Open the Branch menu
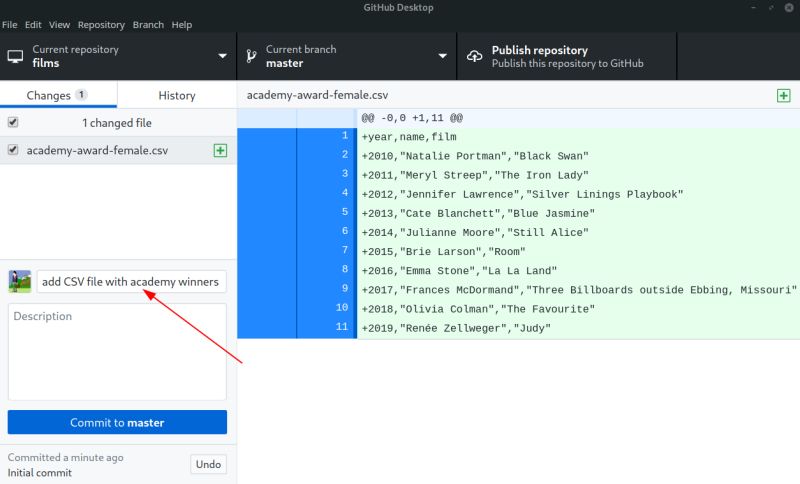Screen dimensions: 800x484 (148, 24)
